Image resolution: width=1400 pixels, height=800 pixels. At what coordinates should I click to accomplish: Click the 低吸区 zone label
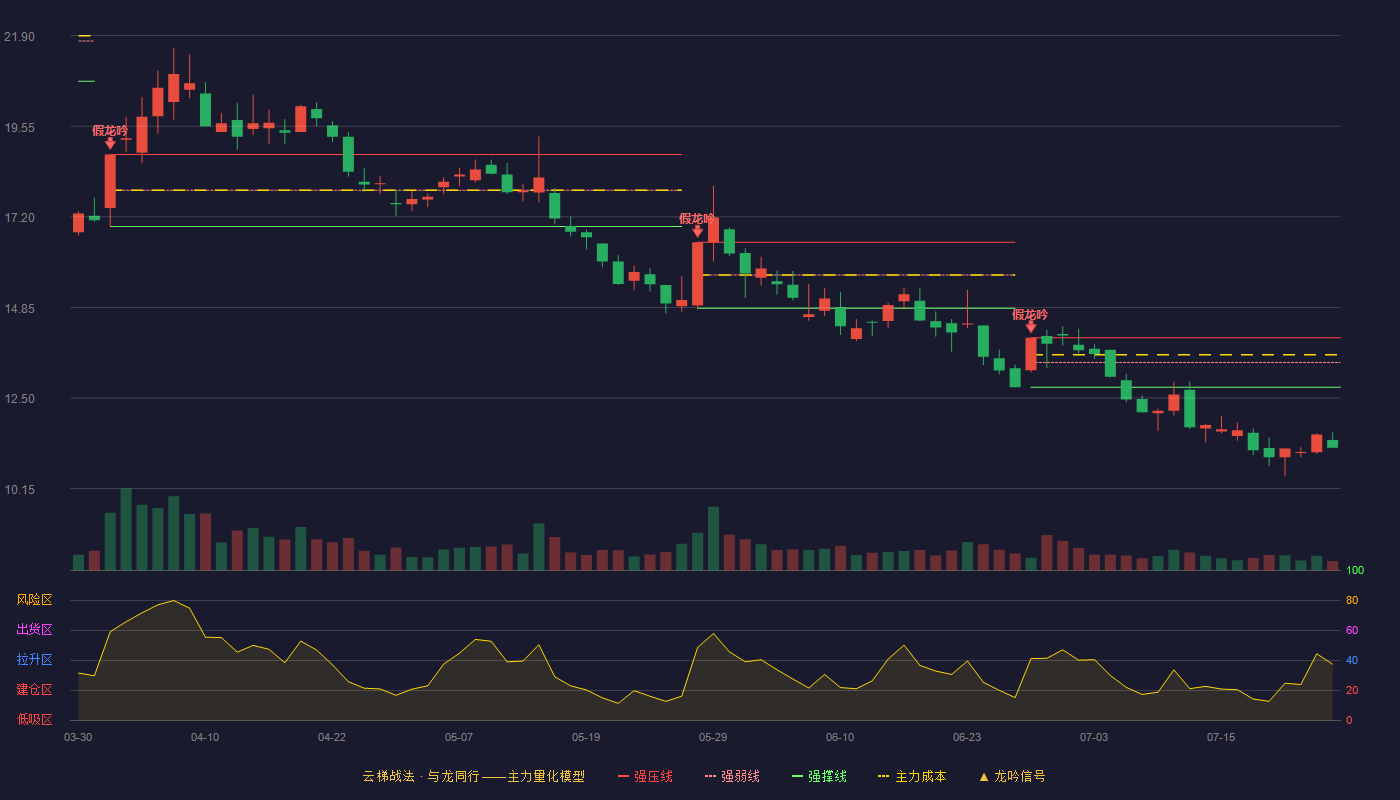coord(35,719)
